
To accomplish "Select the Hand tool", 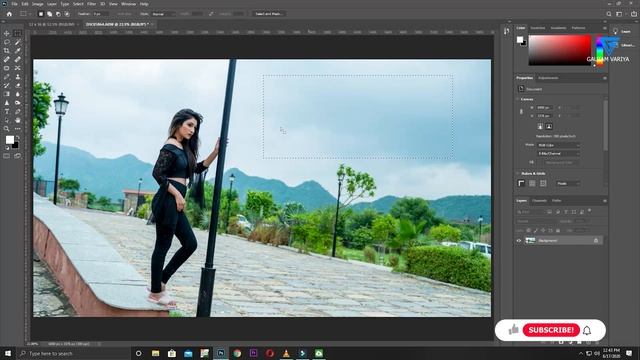I will [x=18, y=120].
